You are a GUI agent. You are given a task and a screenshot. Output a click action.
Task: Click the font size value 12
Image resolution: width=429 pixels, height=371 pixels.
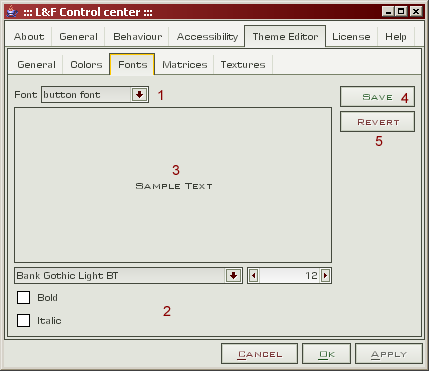(x=311, y=276)
